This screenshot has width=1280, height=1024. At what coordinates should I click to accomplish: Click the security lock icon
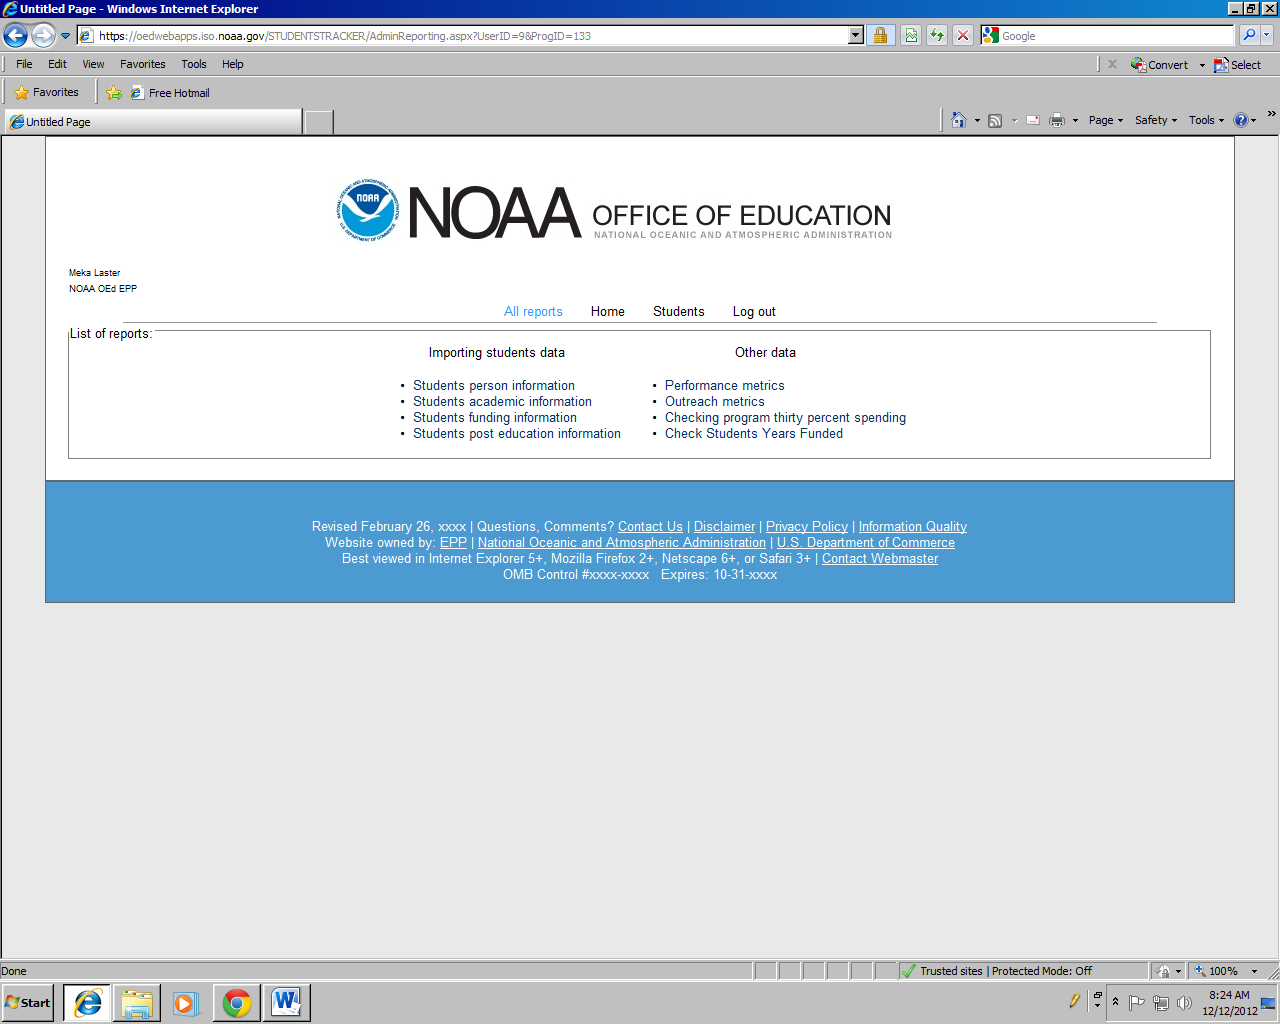coord(880,36)
